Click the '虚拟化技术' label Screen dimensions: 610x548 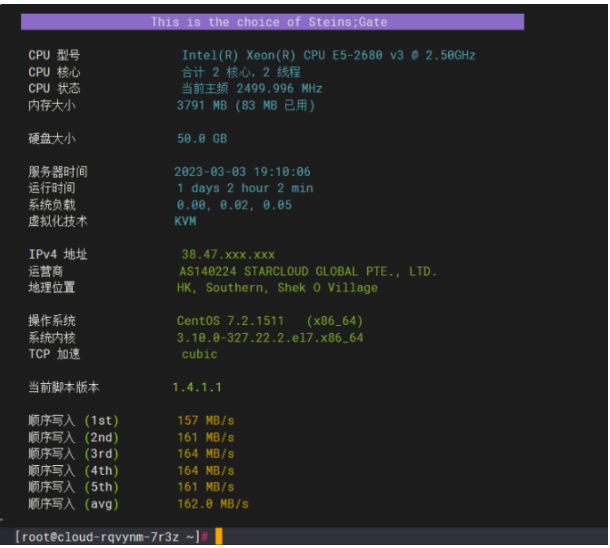(x=58, y=221)
